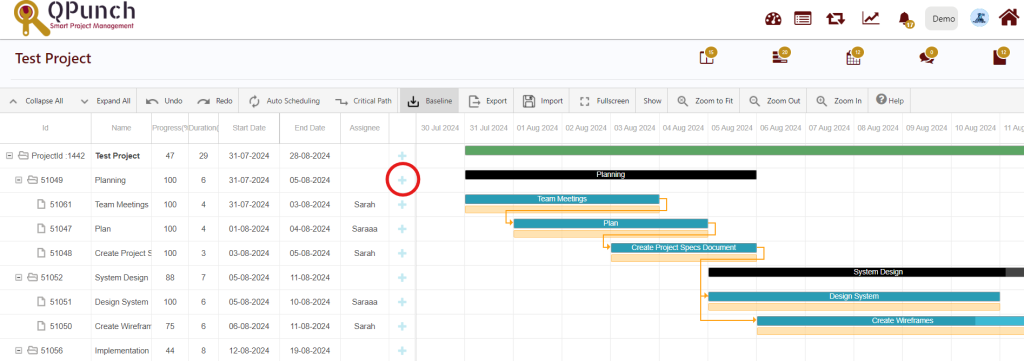Screen dimensions: 1024x361
Task: Toggle Auto Scheduling
Action: tap(284, 101)
